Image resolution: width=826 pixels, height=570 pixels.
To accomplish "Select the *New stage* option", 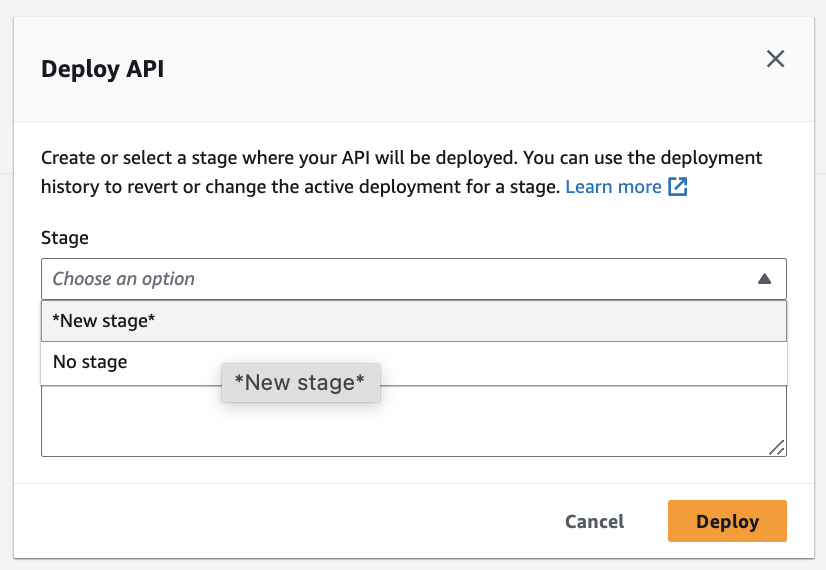I will click(104, 321).
